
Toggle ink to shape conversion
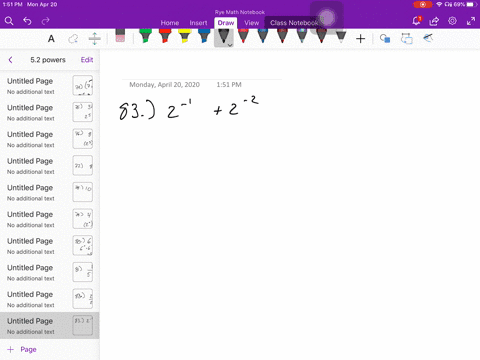(x=407, y=39)
